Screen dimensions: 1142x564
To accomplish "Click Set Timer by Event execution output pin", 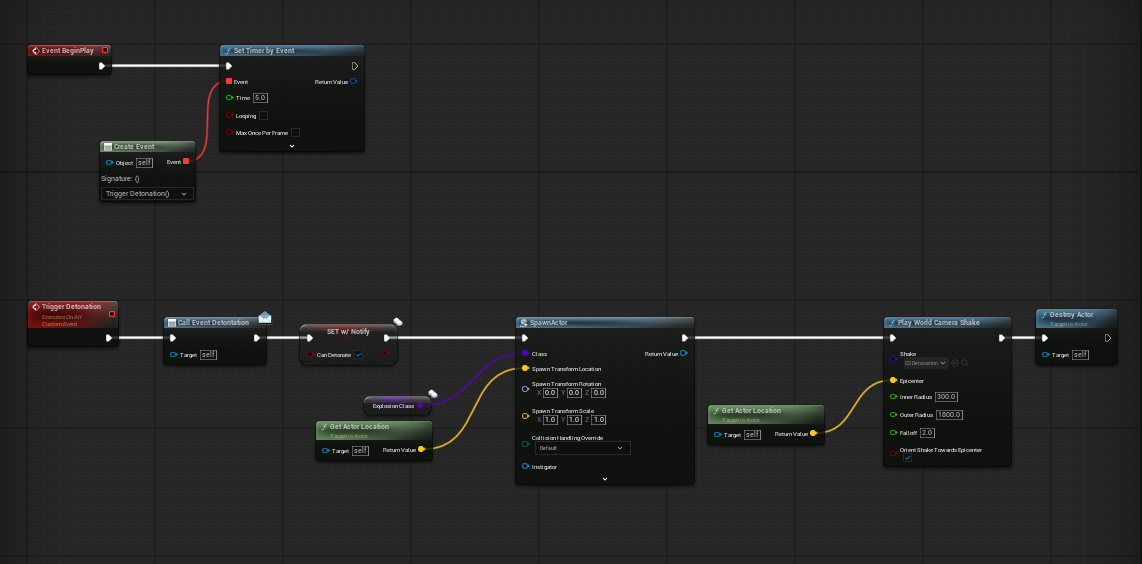I will click(x=355, y=66).
